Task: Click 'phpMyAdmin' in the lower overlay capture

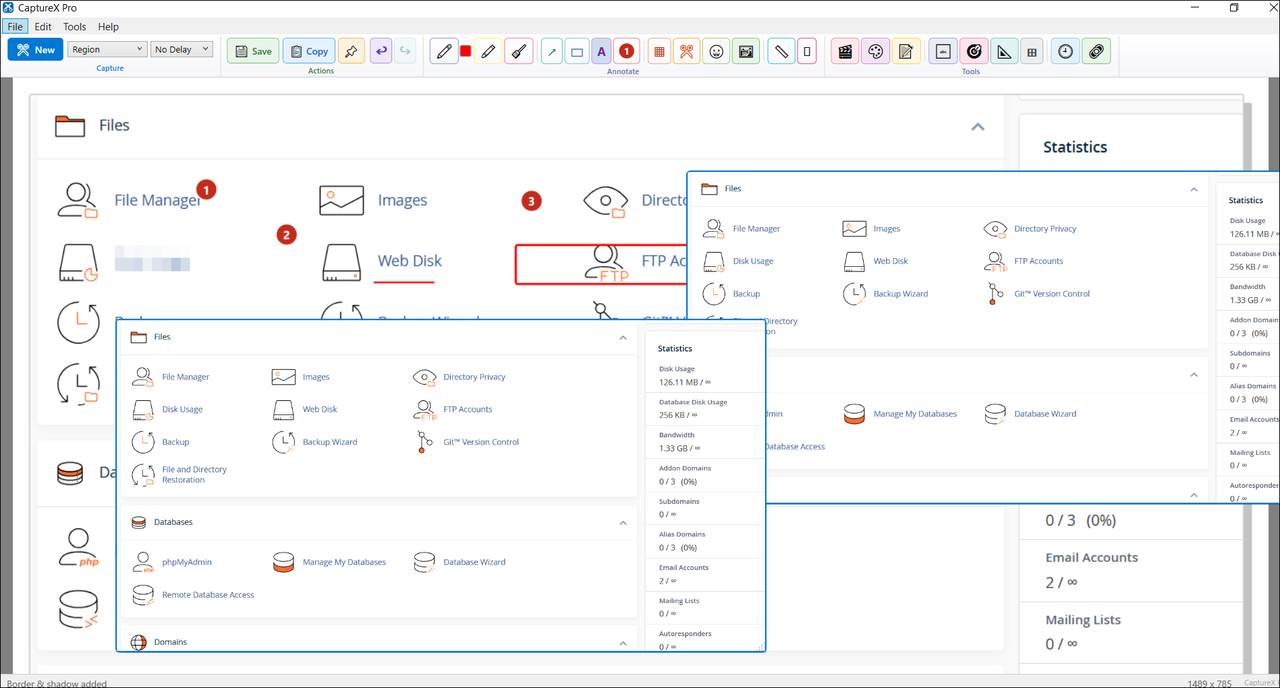Action: click(187, 562)
